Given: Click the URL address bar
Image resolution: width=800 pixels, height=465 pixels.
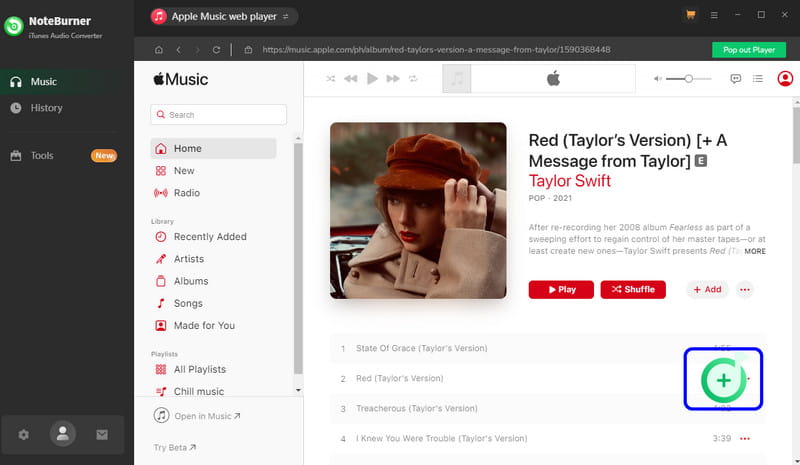Looking at the screenshot, I should pos(436,50).
